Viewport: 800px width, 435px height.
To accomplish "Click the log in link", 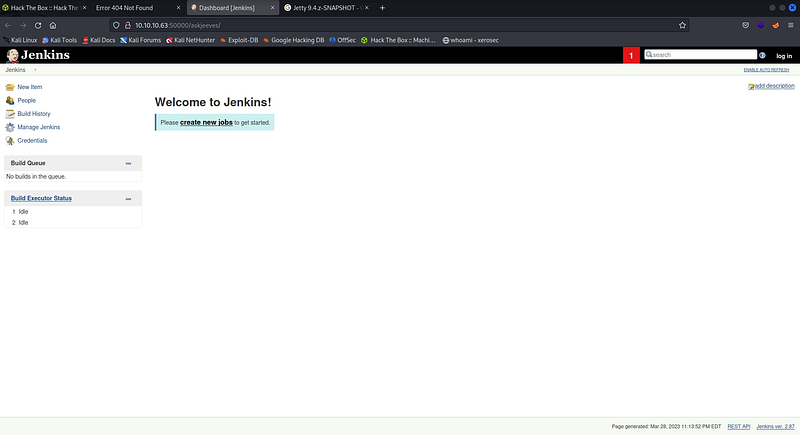I will pos(784,56).
